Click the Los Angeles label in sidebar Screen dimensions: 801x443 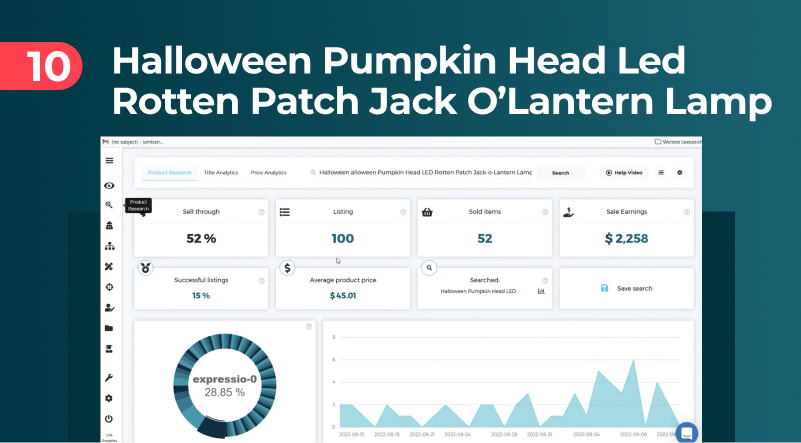tap(109, 437)
